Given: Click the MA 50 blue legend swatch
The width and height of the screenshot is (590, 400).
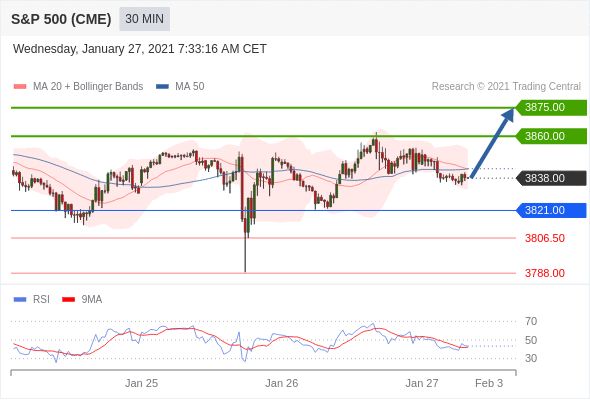Looking at the screenshot, I should [163, 87].
